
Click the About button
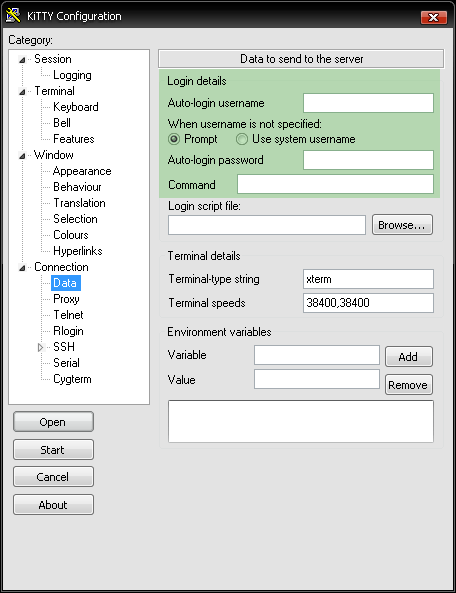tap(53, 505)
